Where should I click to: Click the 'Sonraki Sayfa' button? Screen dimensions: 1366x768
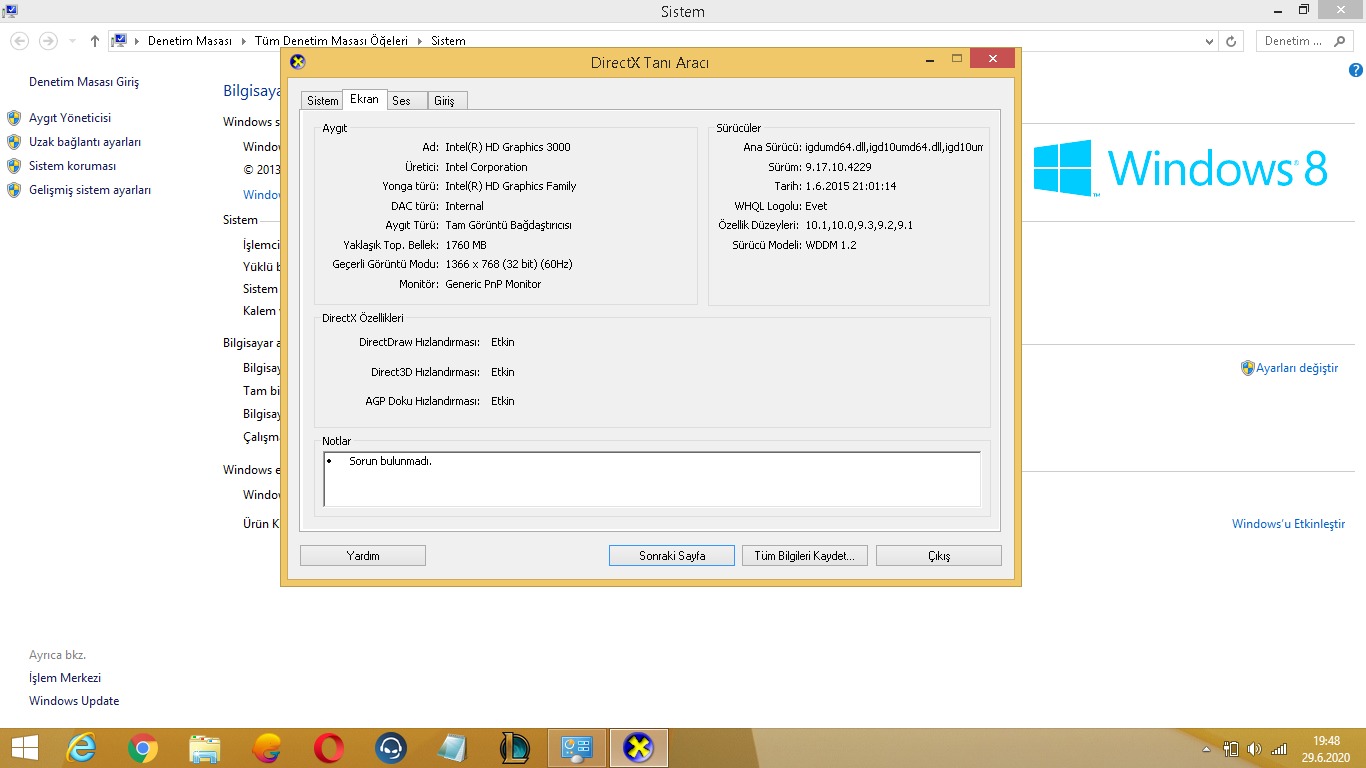pyautogui.click(x=672, y=556)
